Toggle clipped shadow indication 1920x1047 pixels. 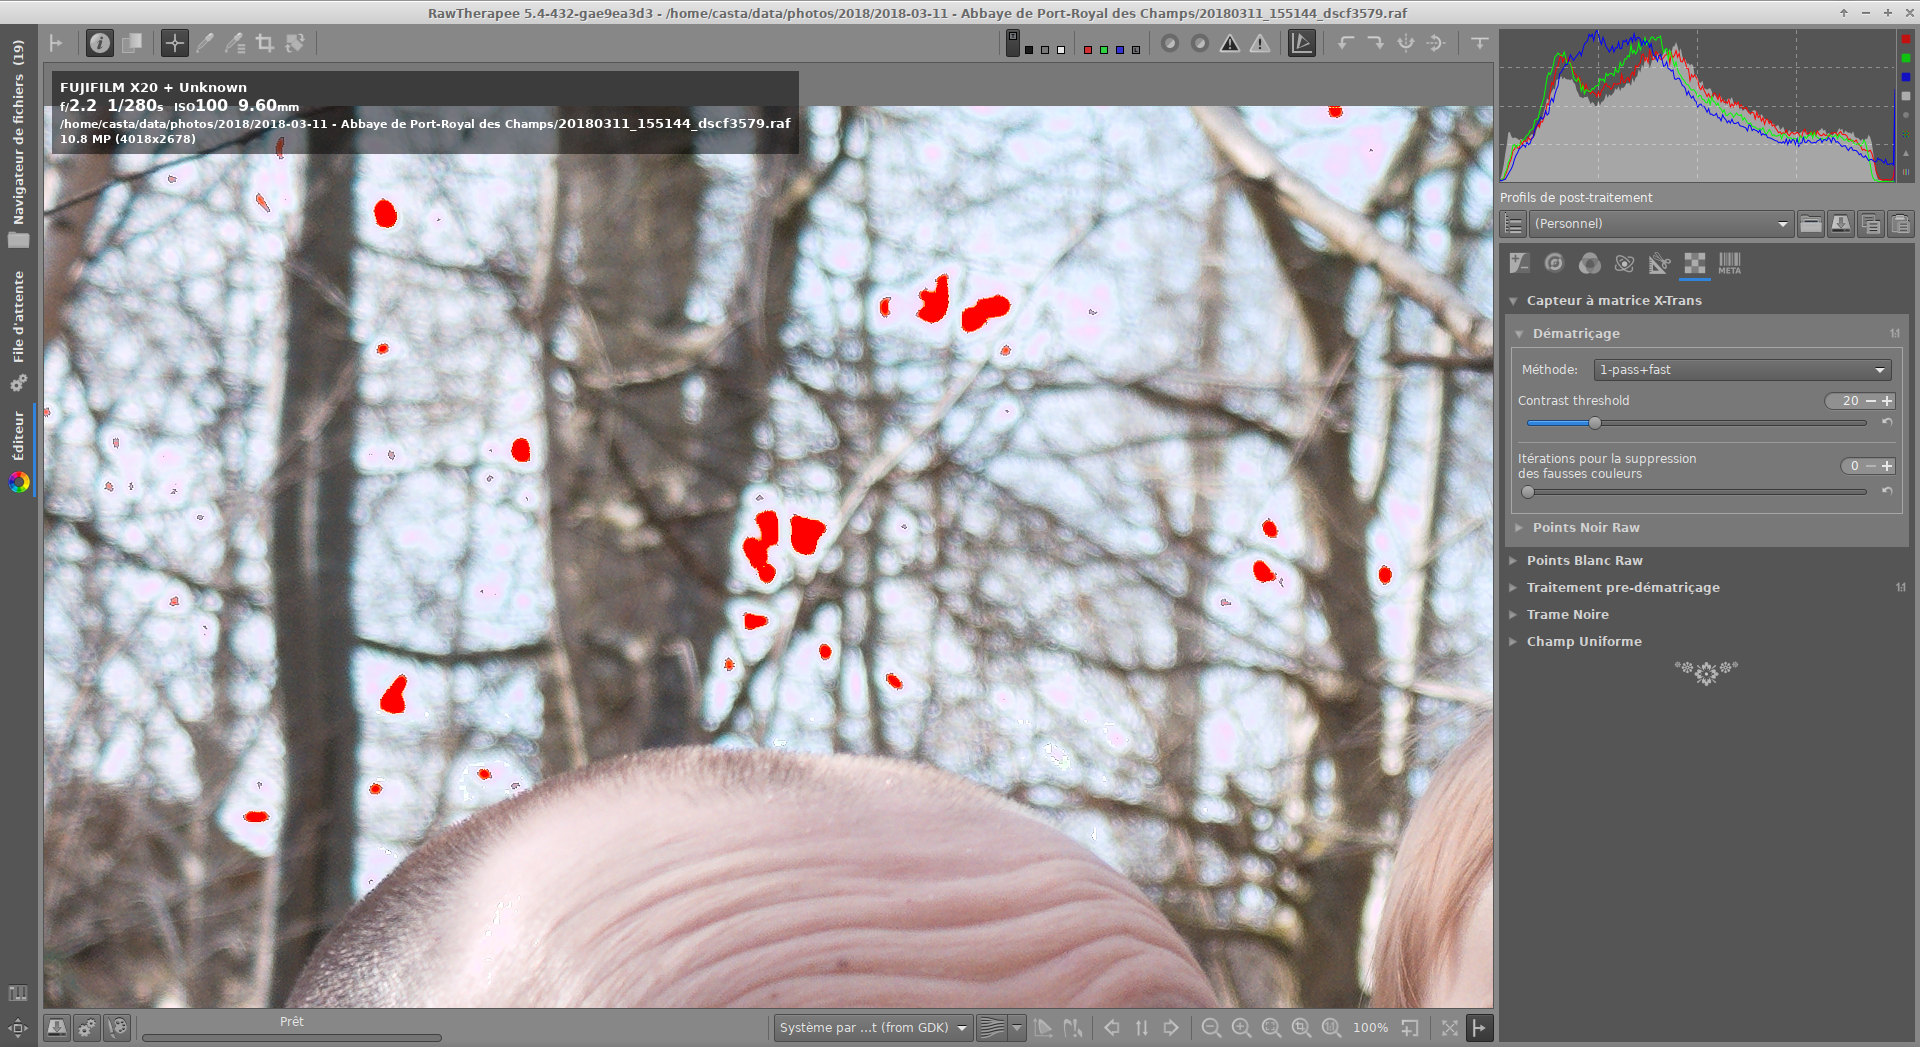pos(1230,43)
